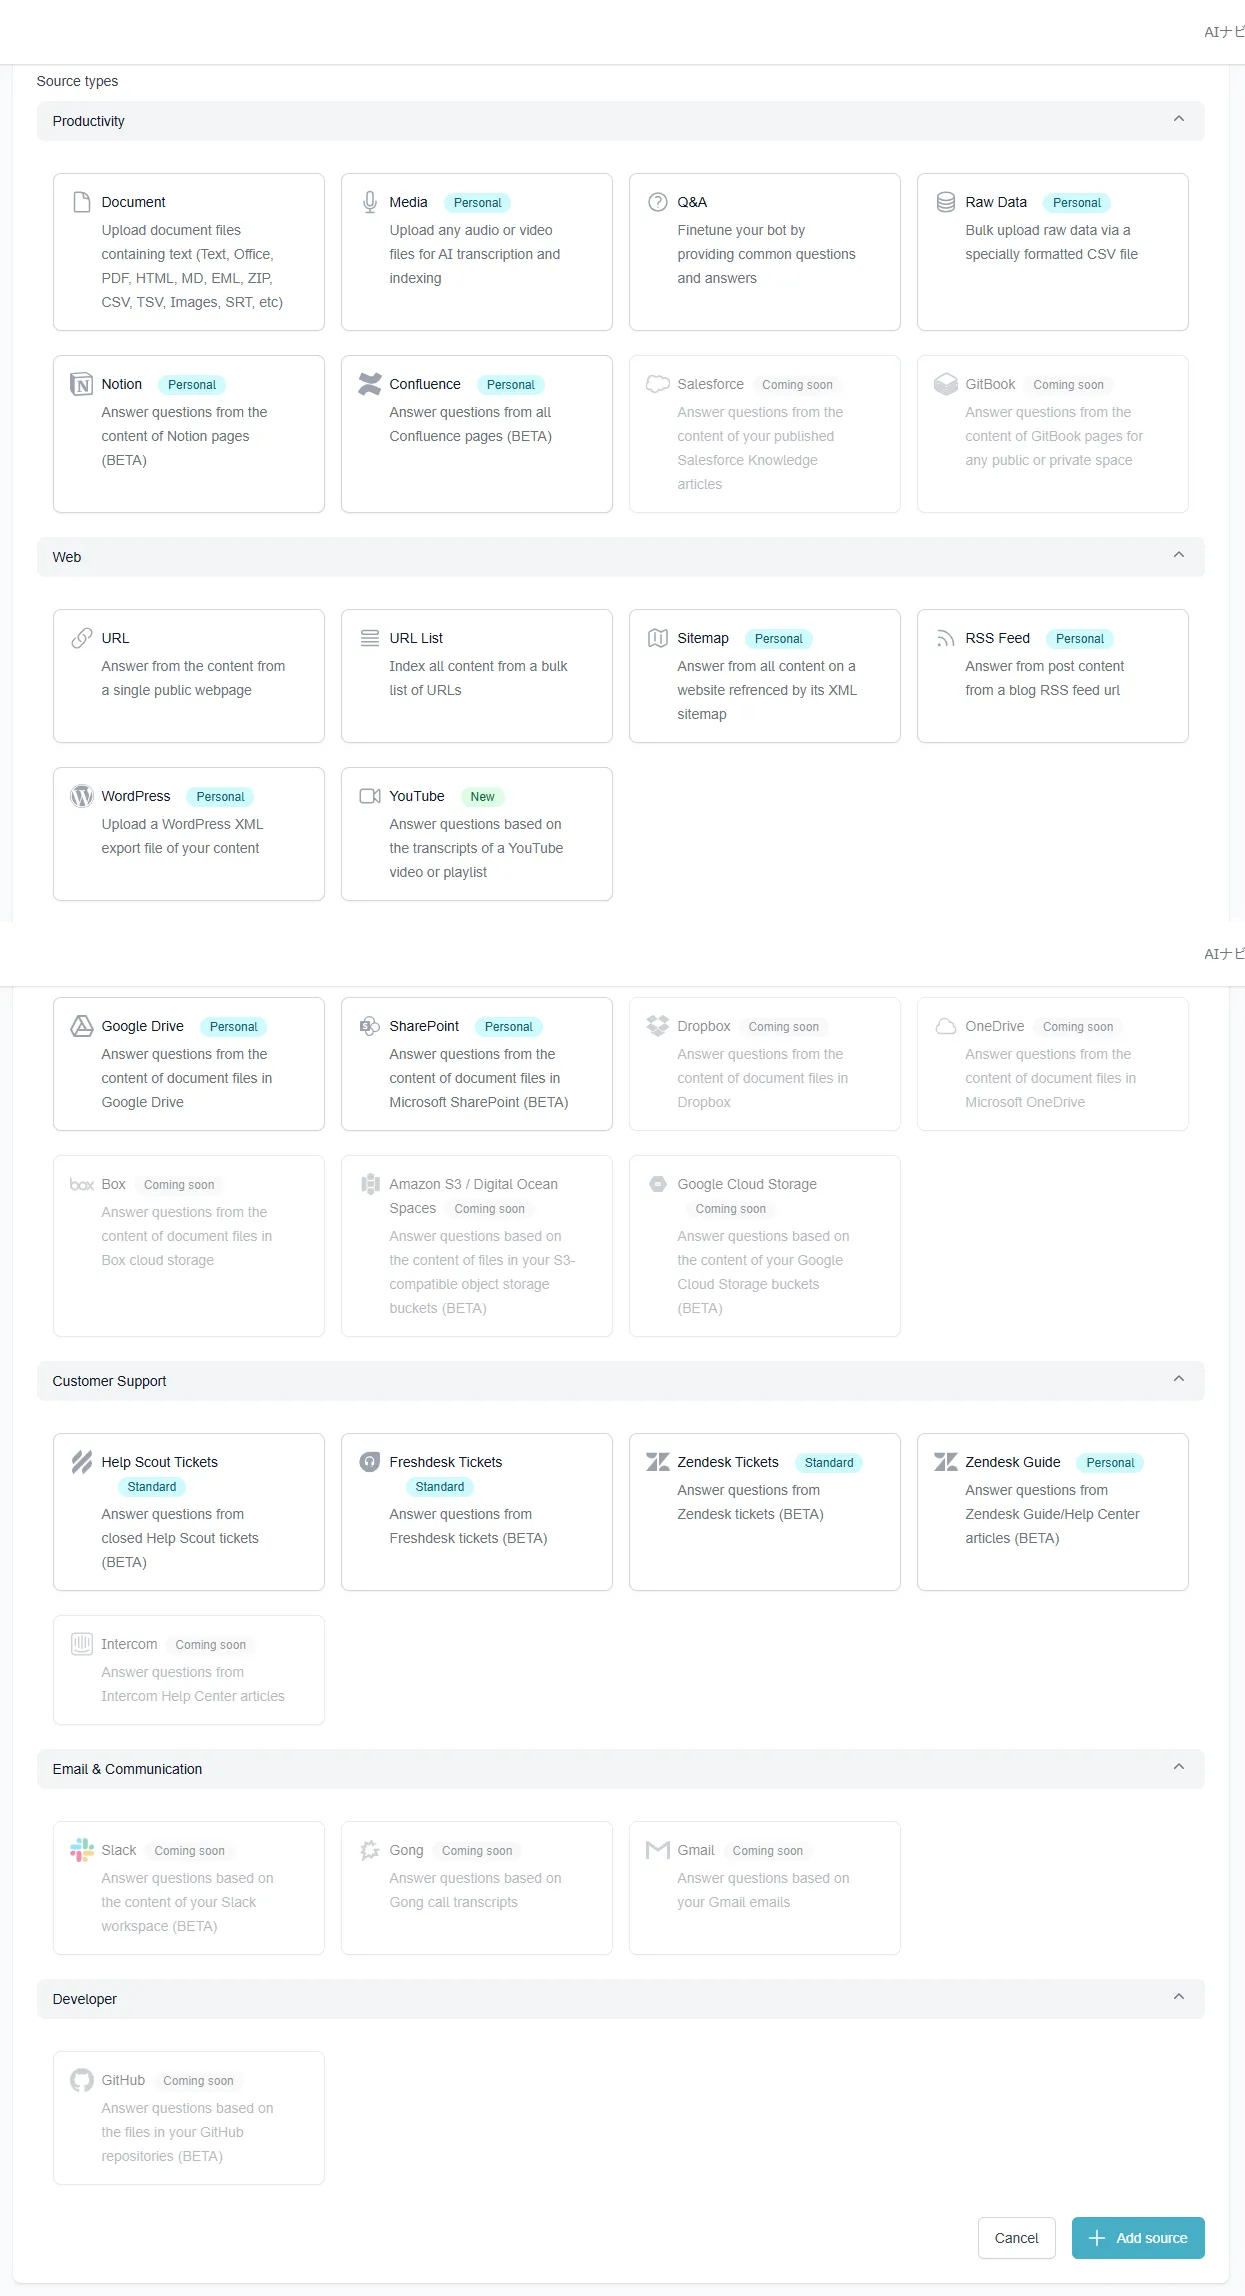Select the SharePoint card title
The height and width of the screenshot is (2296, 1245).
coord(424,1026)
